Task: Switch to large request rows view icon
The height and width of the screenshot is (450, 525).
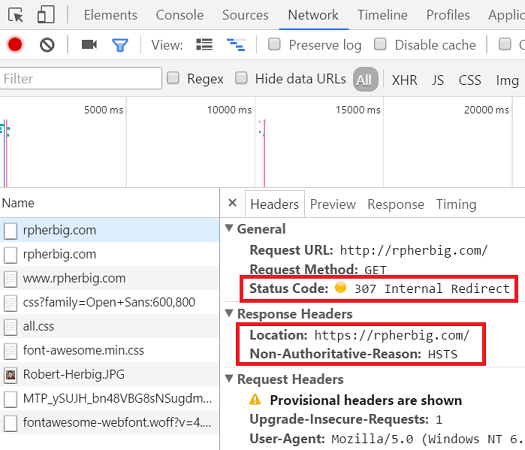Action: click(x=204, y=45)
